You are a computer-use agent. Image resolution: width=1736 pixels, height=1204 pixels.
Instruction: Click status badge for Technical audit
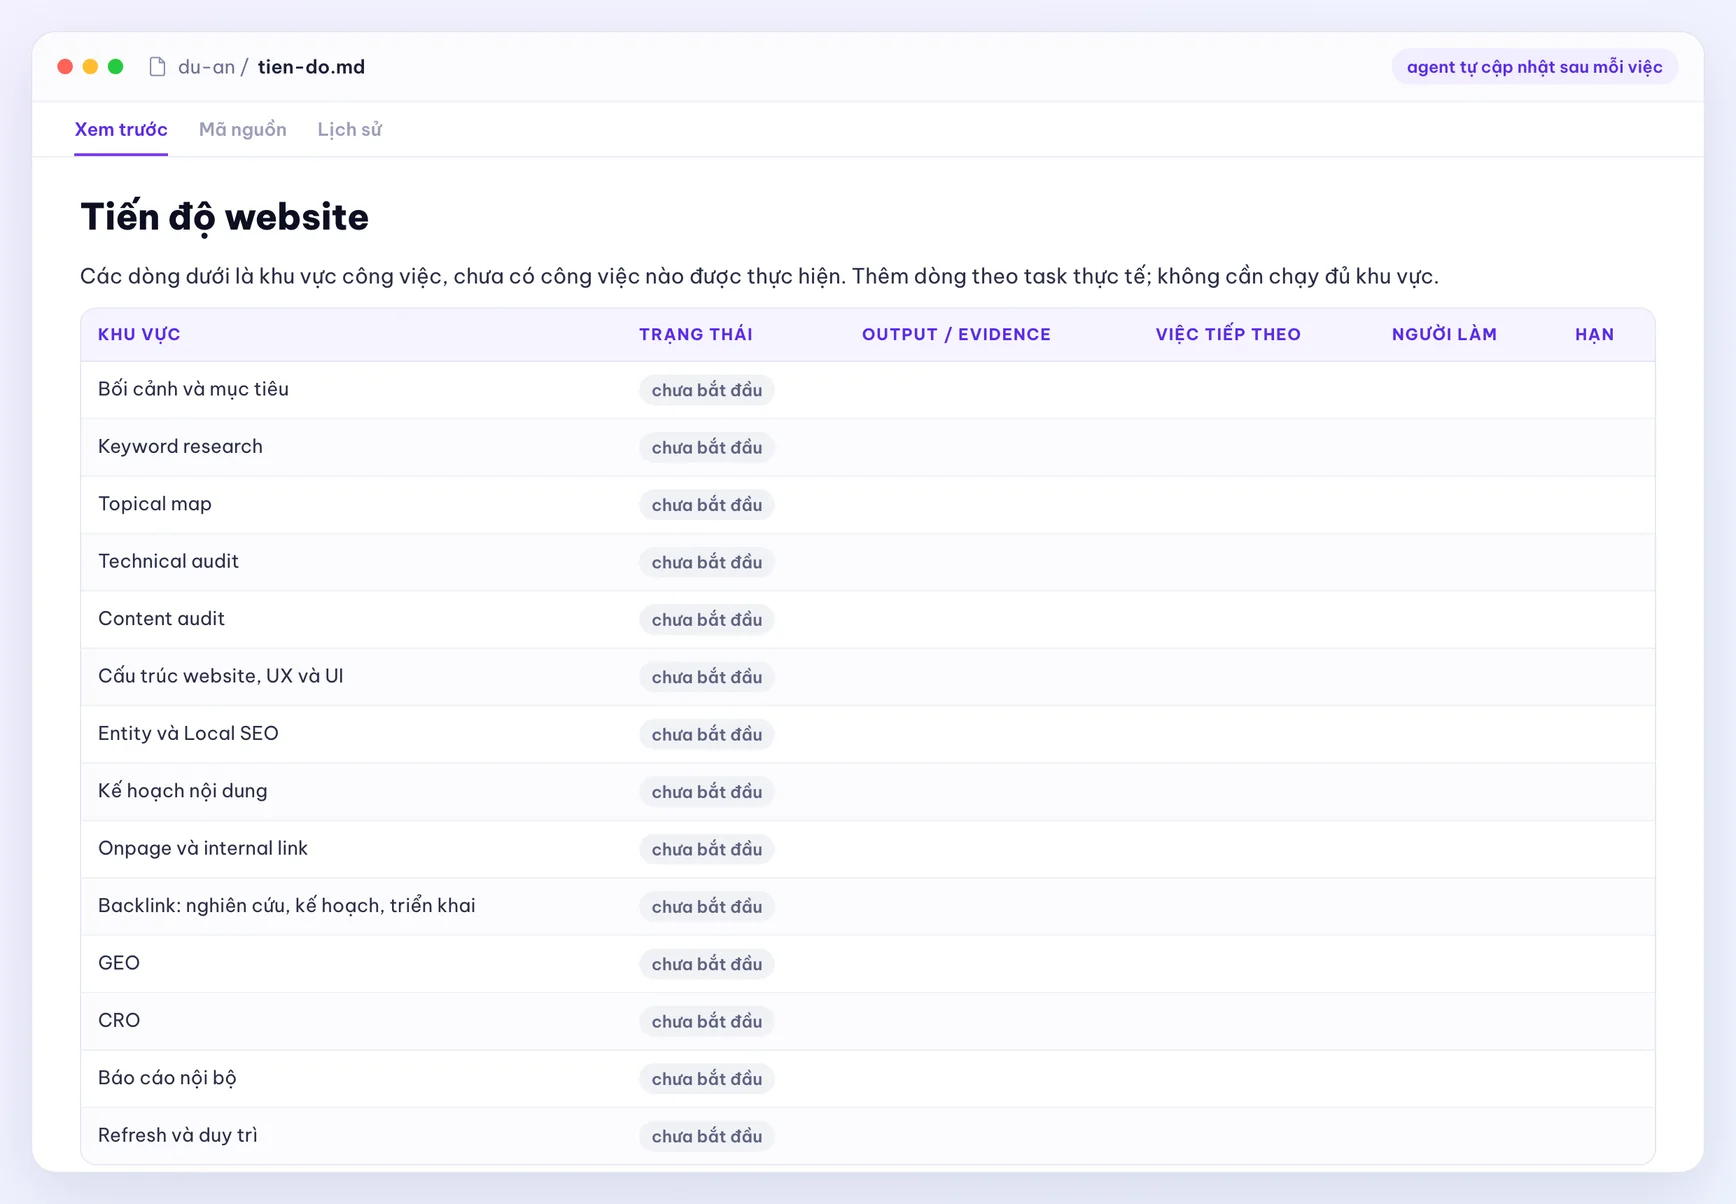tap(707, 563)
